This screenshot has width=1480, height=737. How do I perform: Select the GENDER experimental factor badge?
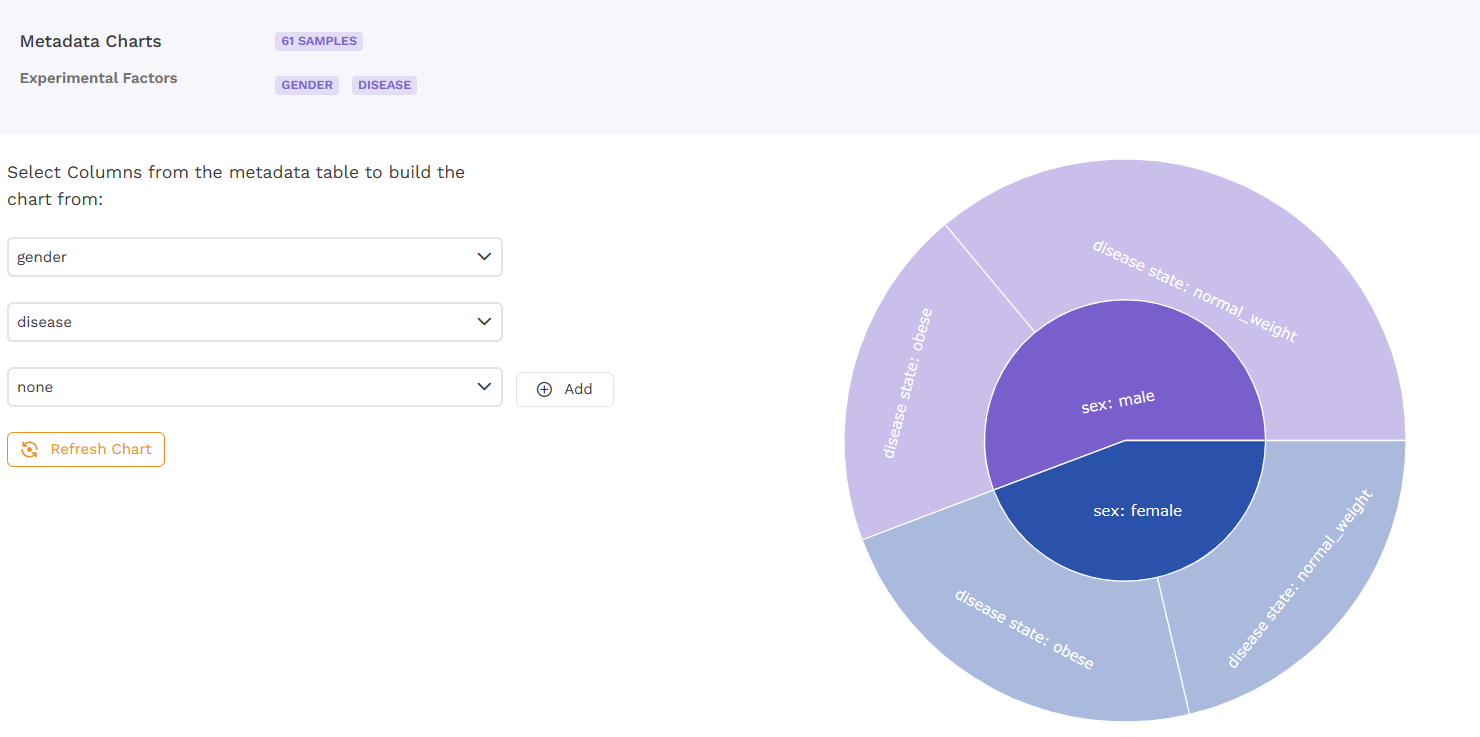[x=306, y=85]
